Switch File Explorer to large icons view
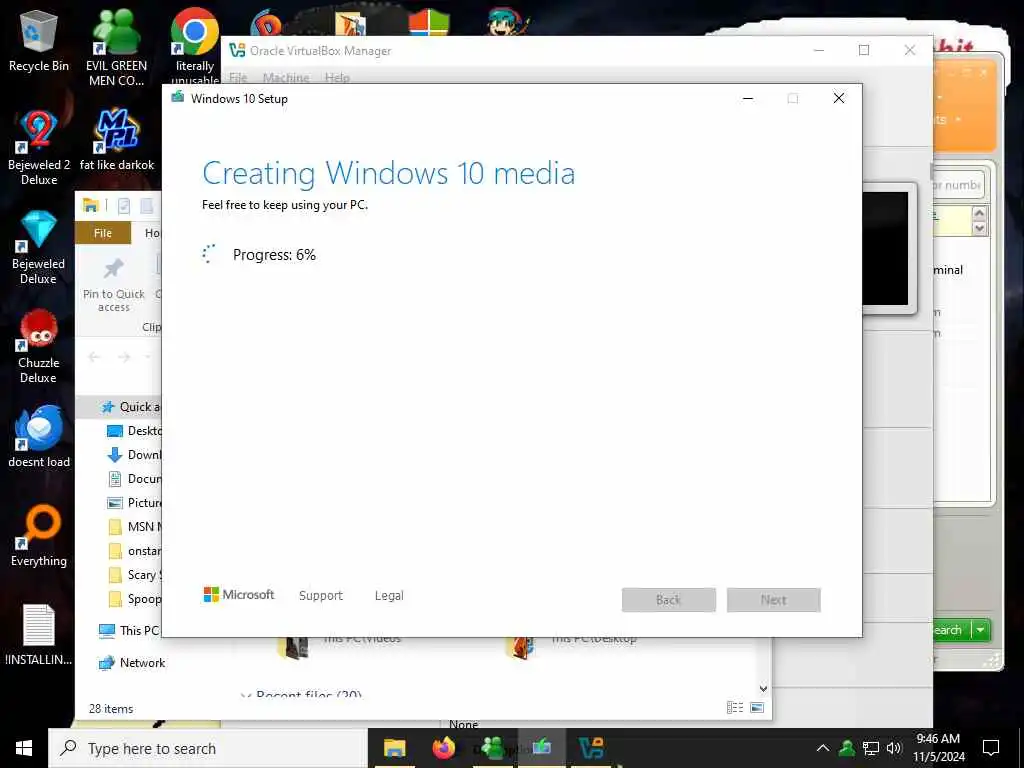This screenshot has width=1024, height=768. pos(757,707)
